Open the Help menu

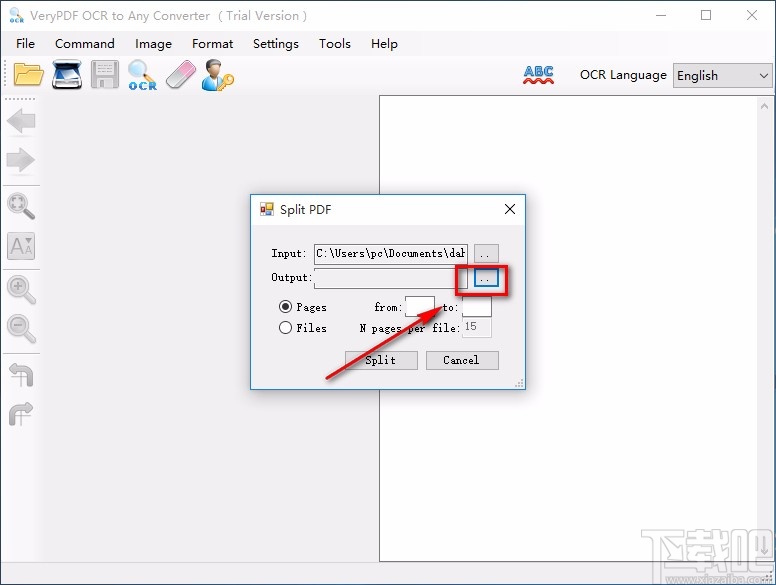click(384, 44)
